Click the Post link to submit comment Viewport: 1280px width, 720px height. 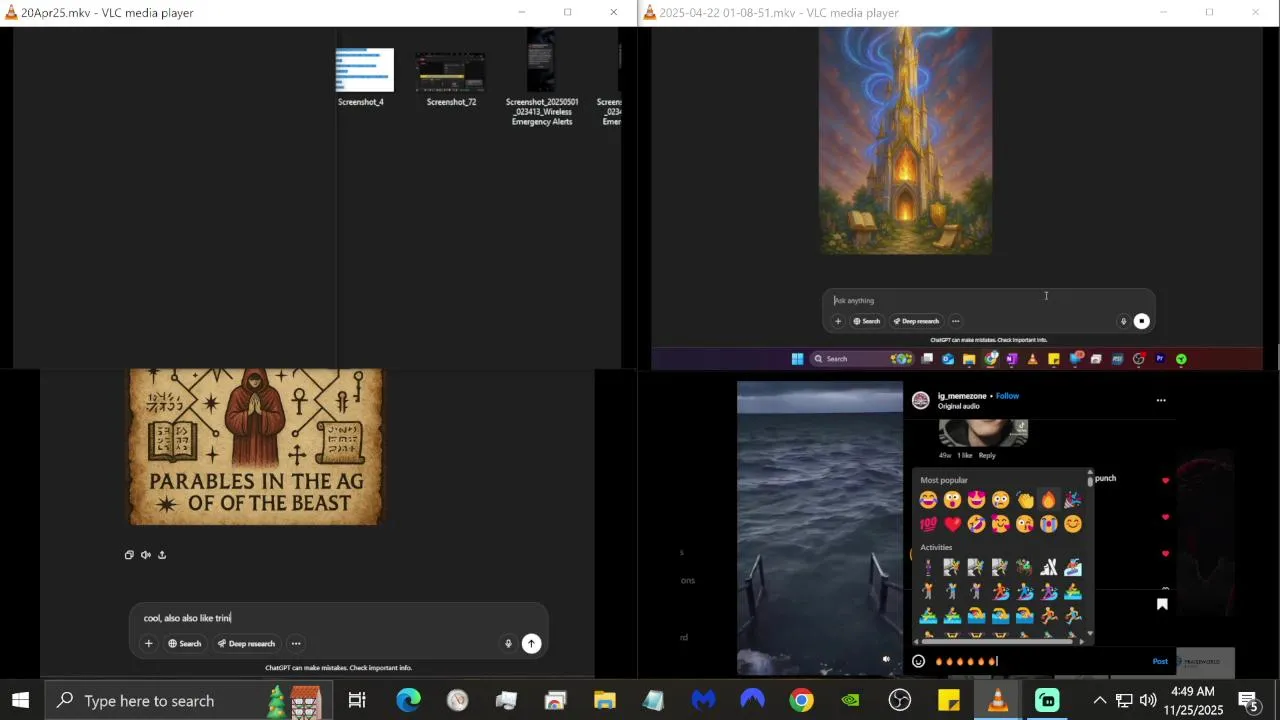(x=1160, y=661)
